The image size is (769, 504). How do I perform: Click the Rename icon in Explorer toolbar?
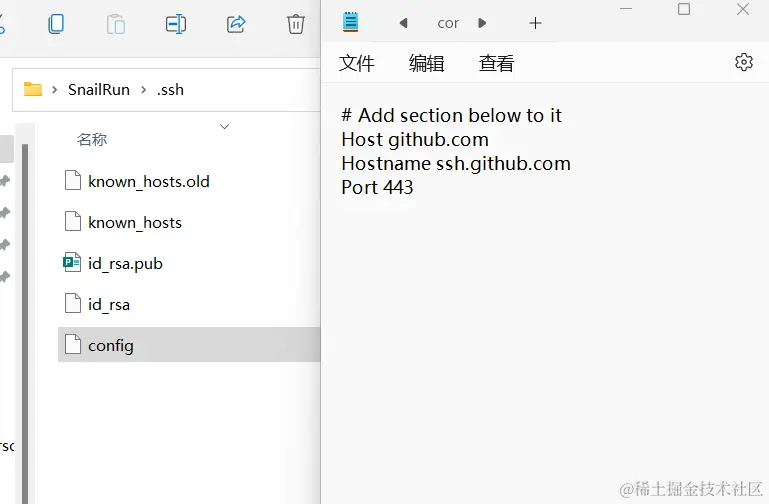176,24
